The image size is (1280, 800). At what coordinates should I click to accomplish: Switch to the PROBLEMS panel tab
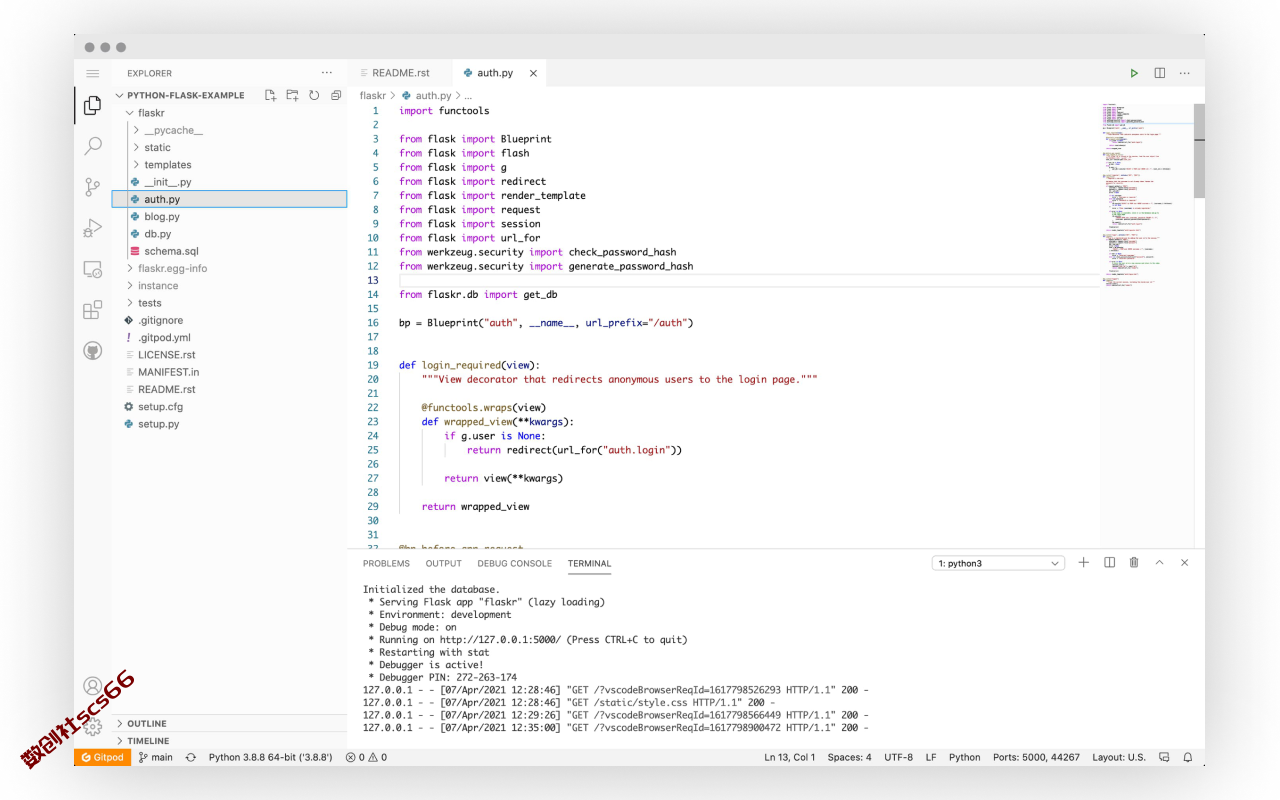[386, 563]
